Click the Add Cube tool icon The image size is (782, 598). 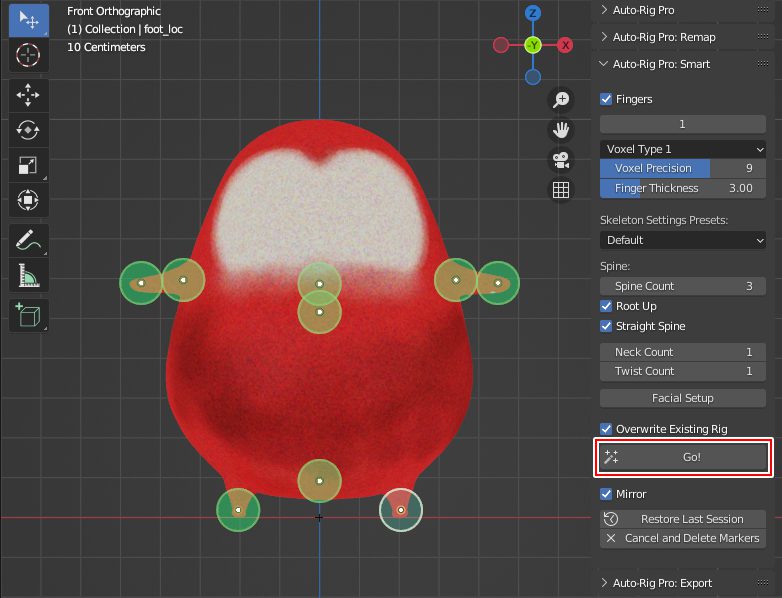(28, 315)
